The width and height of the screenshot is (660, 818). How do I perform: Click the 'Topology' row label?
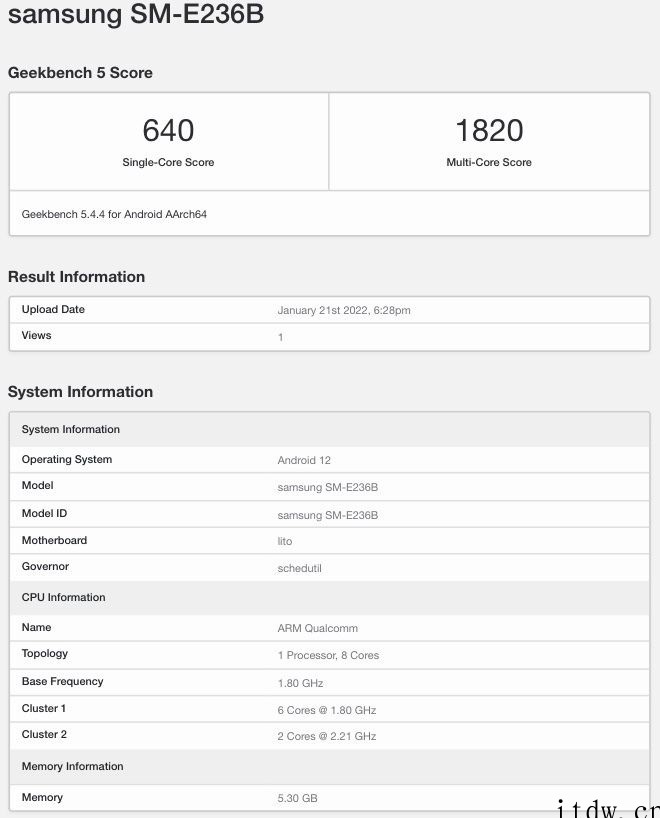[45, 654]
